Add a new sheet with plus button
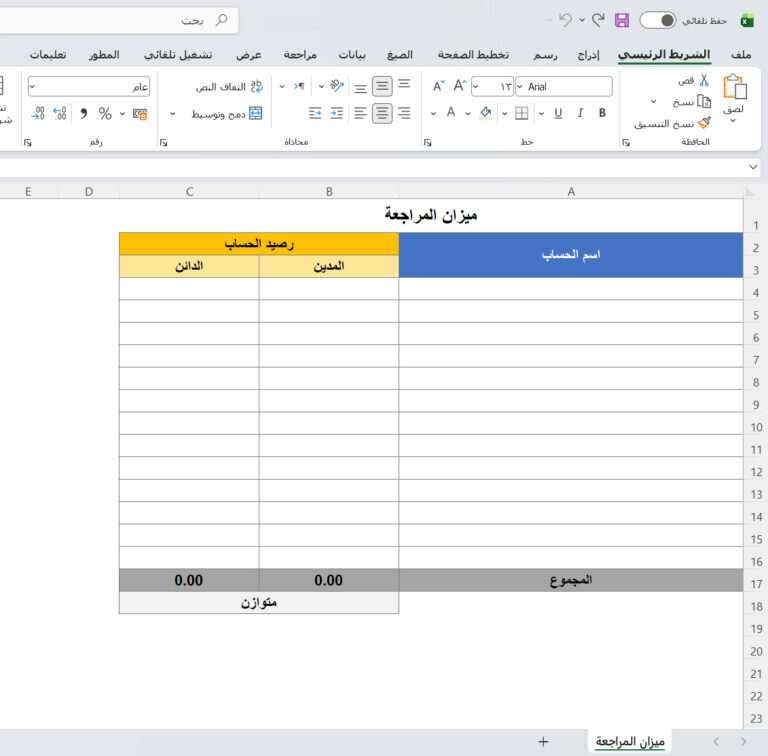Image resolution: width=768 pixels, height=756 pixels. coord(543,741)
